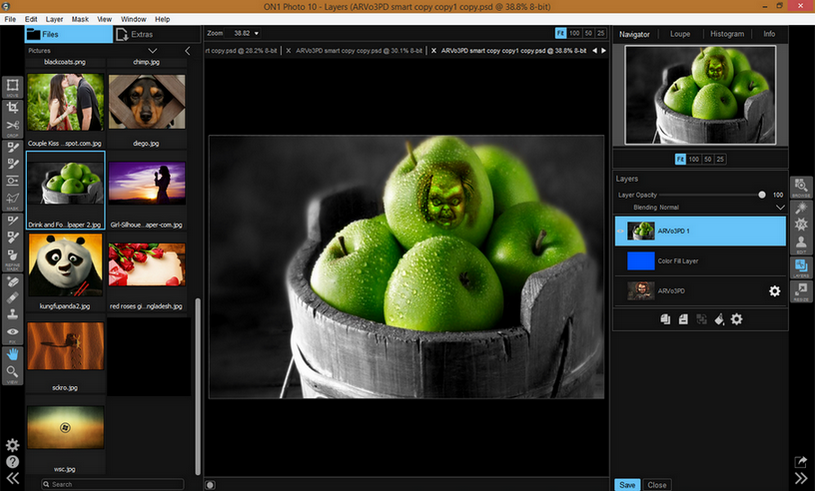Image resolution: width=815 pixels, height=491 pixels.
Task: Adjust the Layer Opacity slider handle
Action: click(x=761, y=195)
